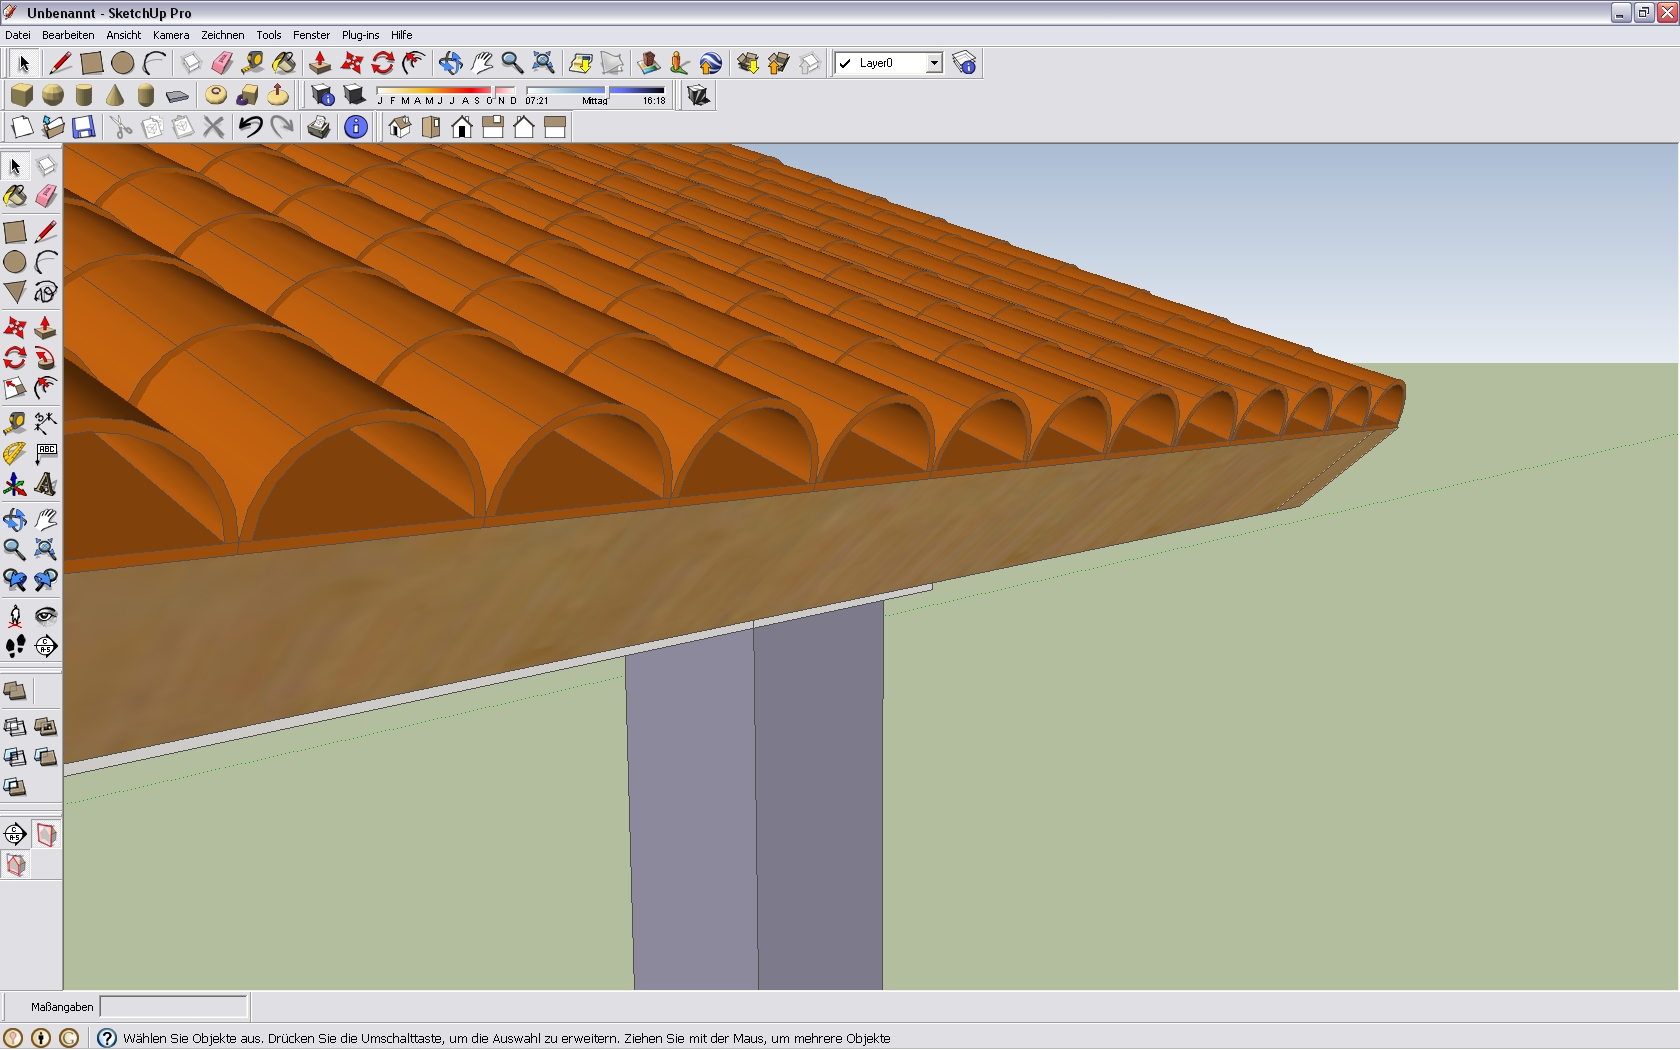The height and width of the screenshot is (1050, 1680).
Task: Open the Layer Manager icon
Action: (964, 63)
